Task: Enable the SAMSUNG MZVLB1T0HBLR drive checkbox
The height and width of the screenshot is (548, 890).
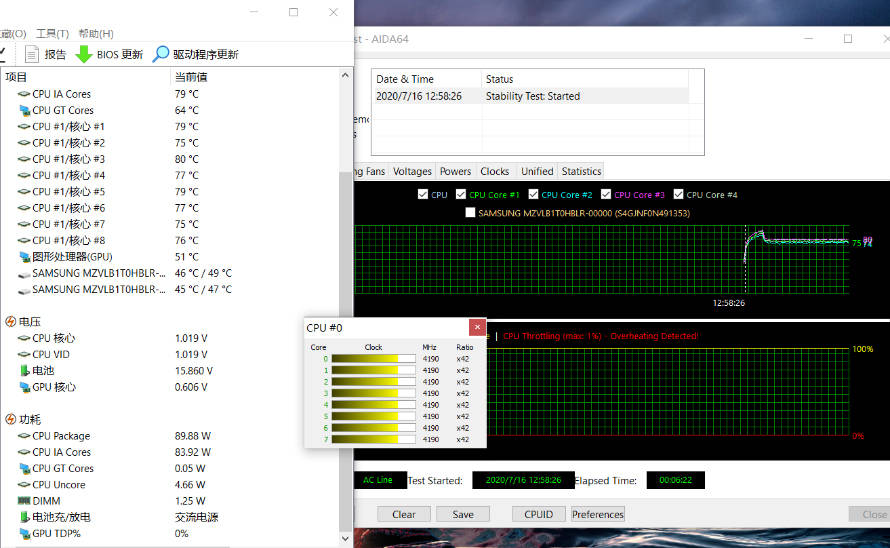Action: pos(470,212)
